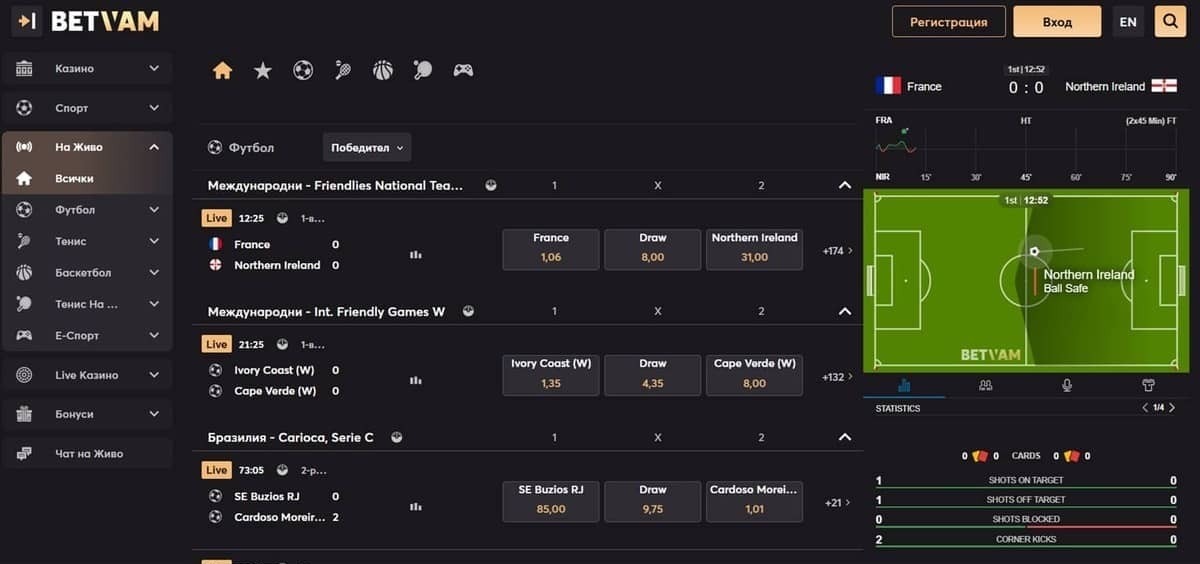The image size is (1200, 564).
Task: Click the CORNER KICKS stat row
Action: pyautogui.click(x=1026, y=540)
